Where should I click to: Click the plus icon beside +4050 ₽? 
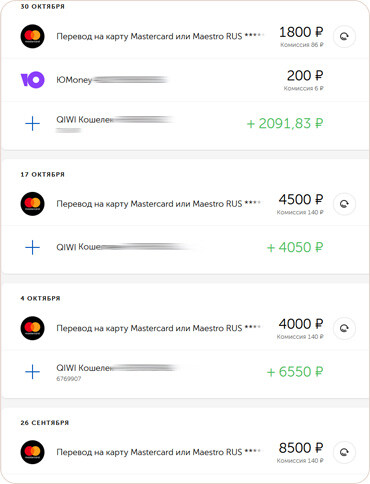32,247
